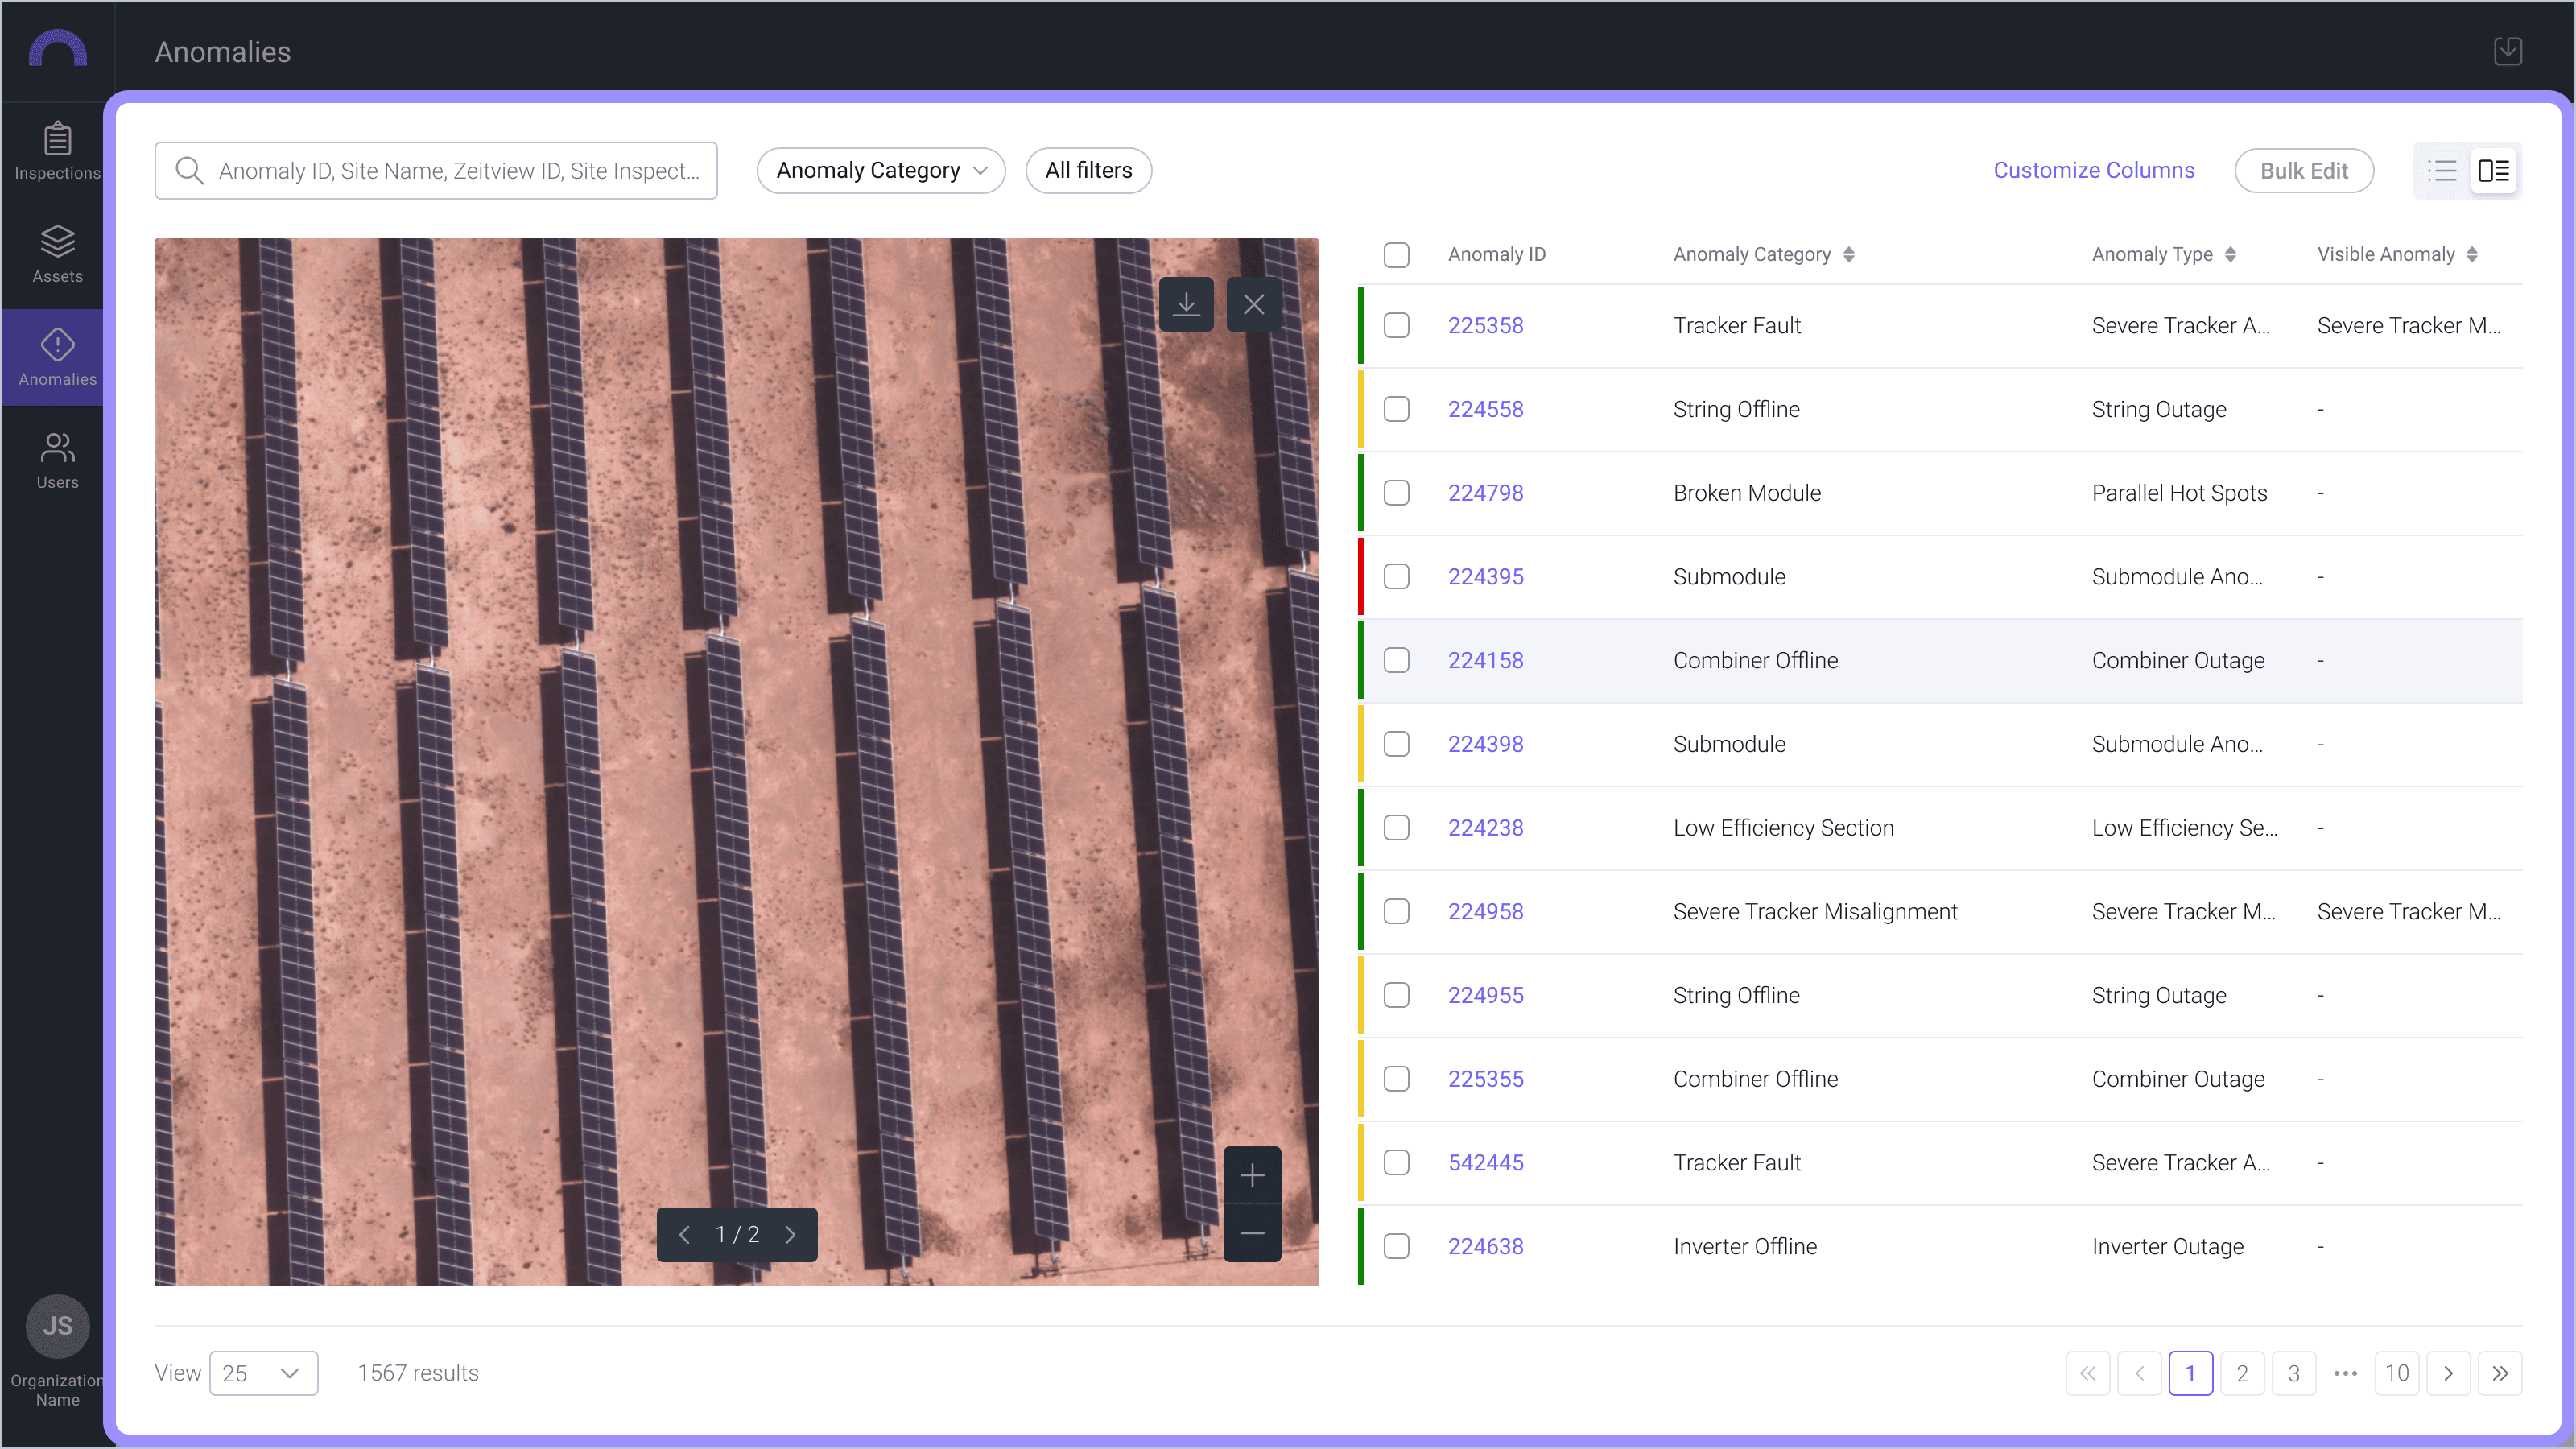Click export icon in top header

(2507, 51)
